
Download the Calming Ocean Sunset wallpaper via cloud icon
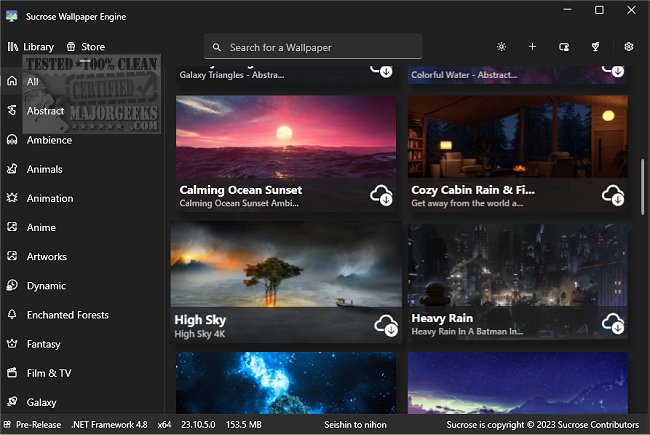pos(382,194)
